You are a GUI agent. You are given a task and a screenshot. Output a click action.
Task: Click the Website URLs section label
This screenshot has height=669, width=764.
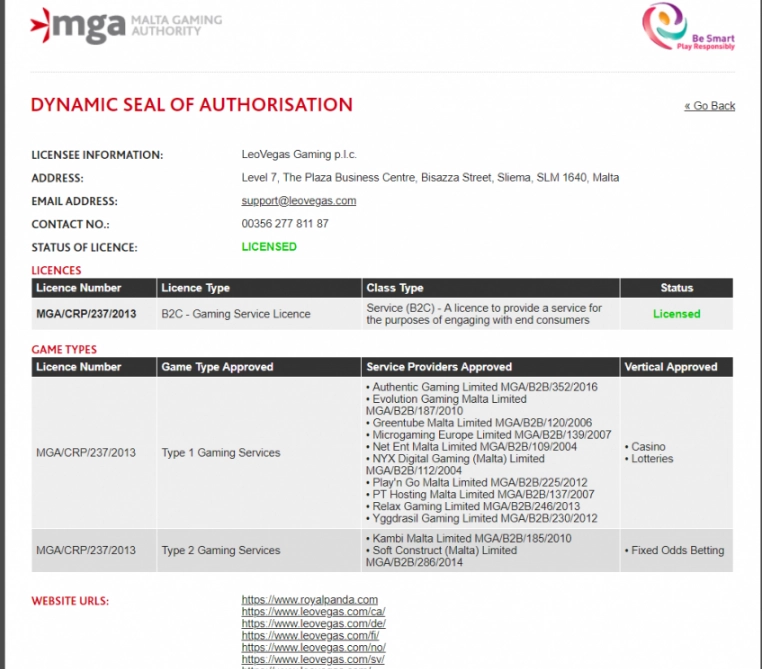70,601
